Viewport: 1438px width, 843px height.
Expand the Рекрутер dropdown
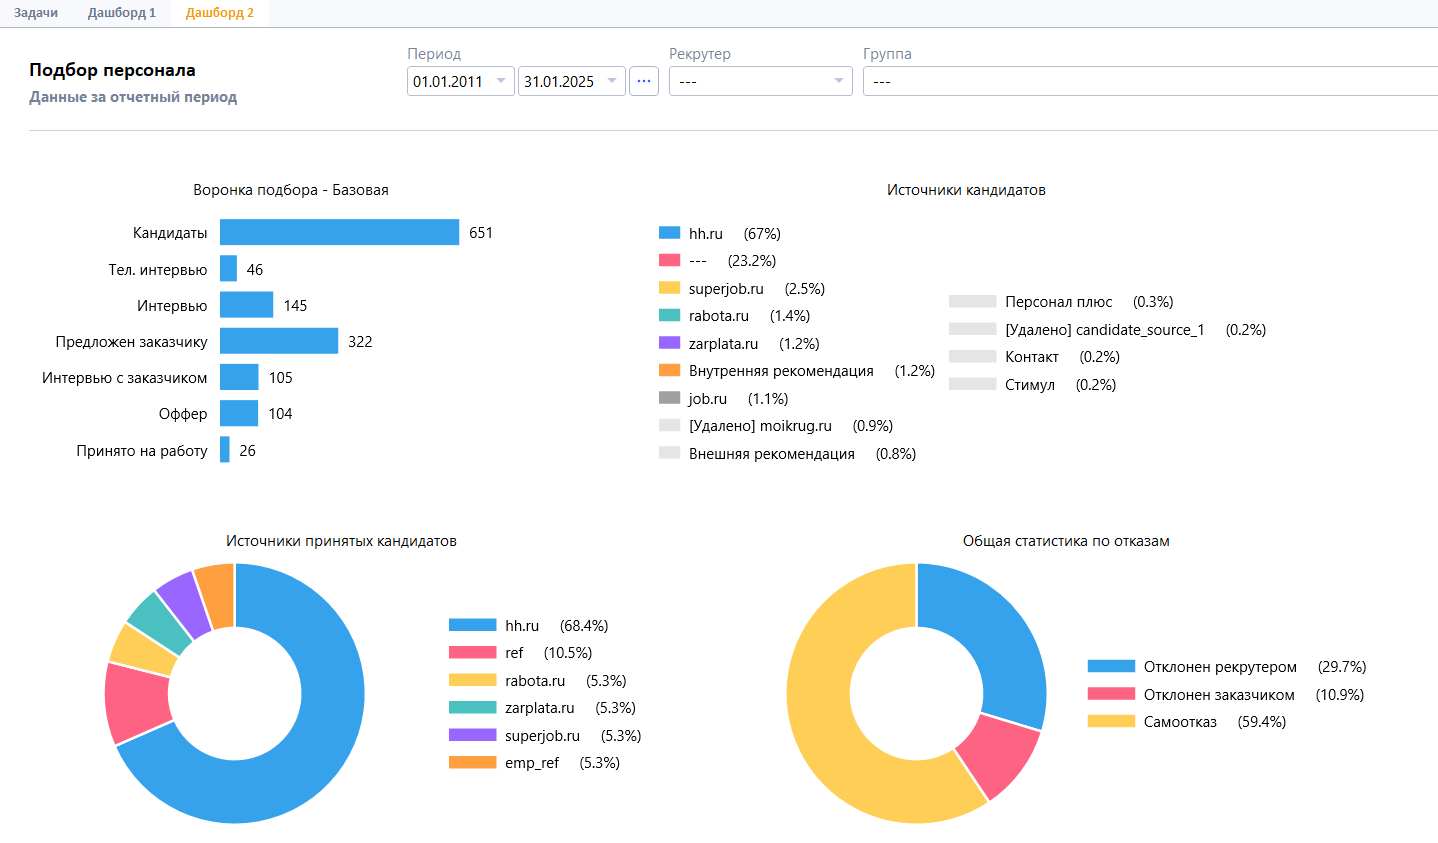click(x=761, y=81)
